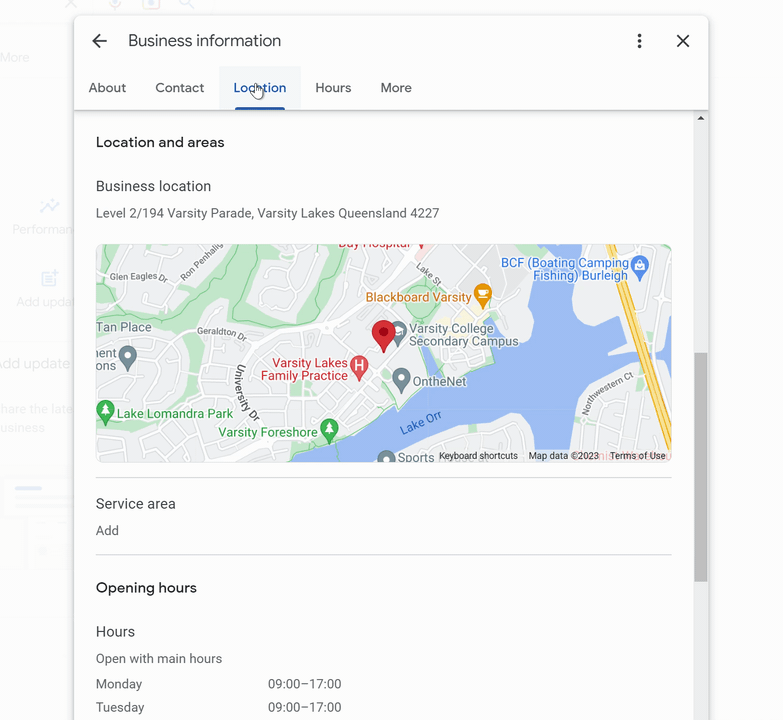This screenshot has width=783, height=720.
Task: Click Add under Service area
Action: click(107, 530)
